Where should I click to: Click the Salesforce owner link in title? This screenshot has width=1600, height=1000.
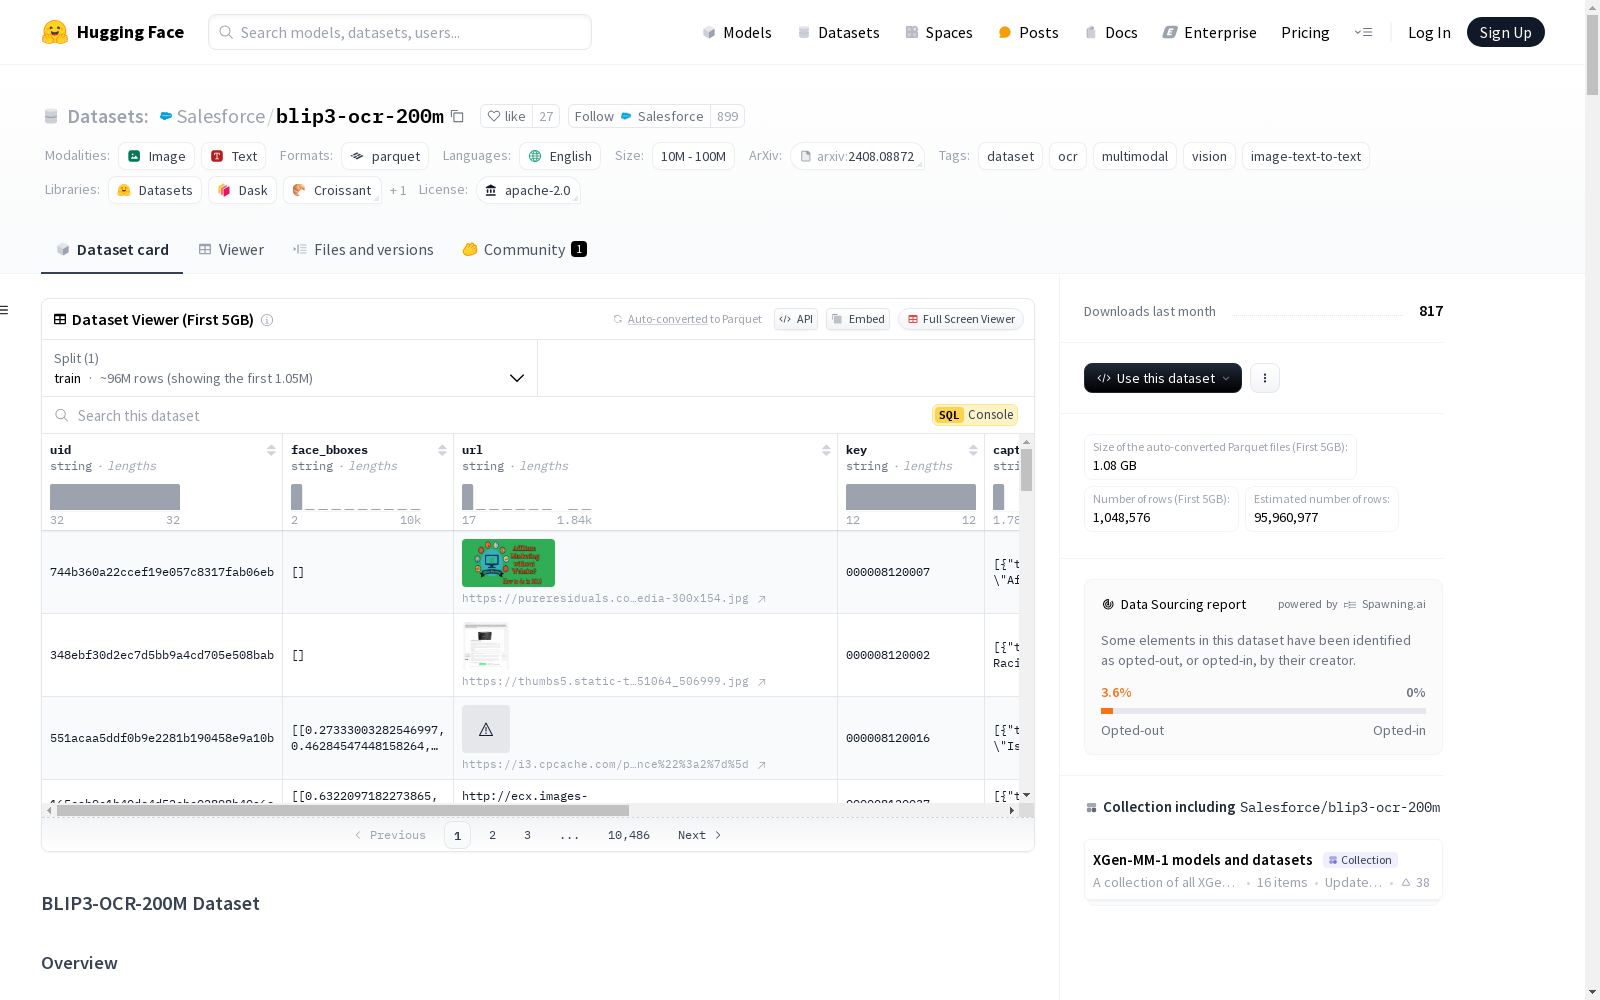(x=220, y=116)
